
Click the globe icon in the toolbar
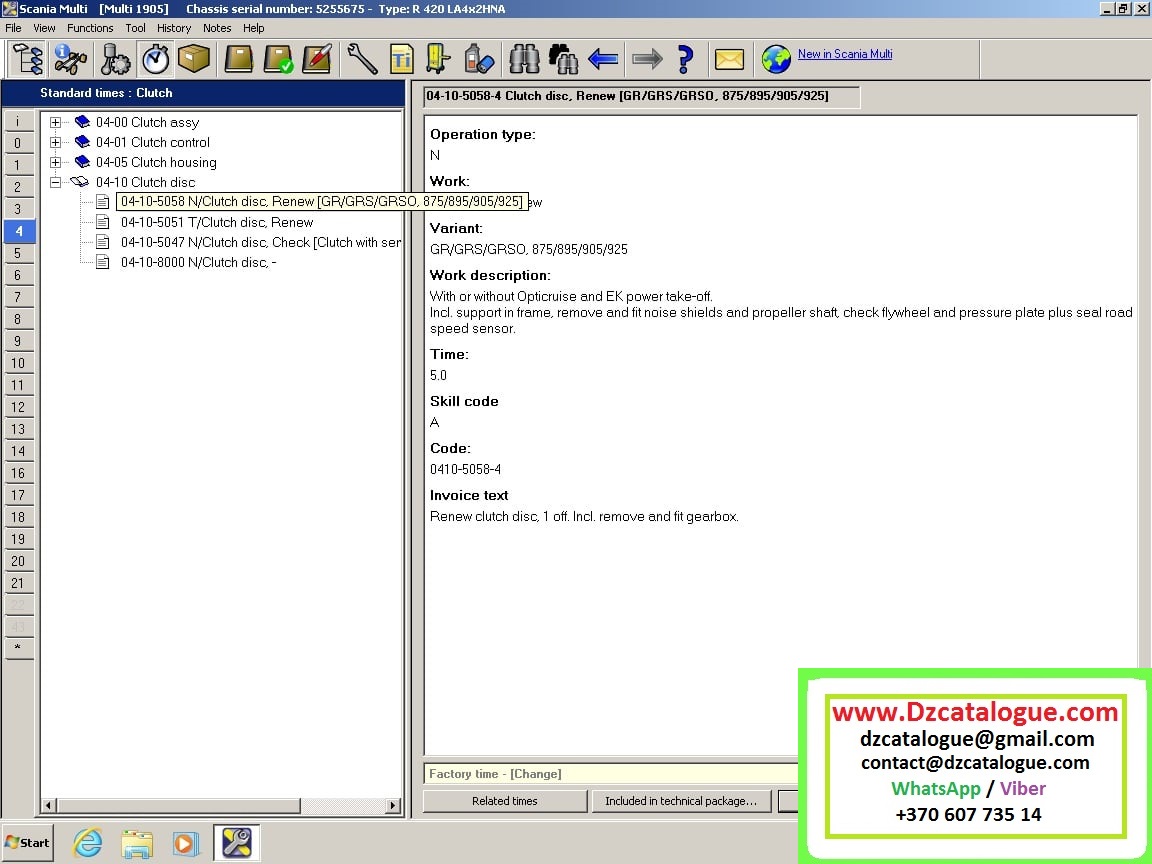click(776, 60)
